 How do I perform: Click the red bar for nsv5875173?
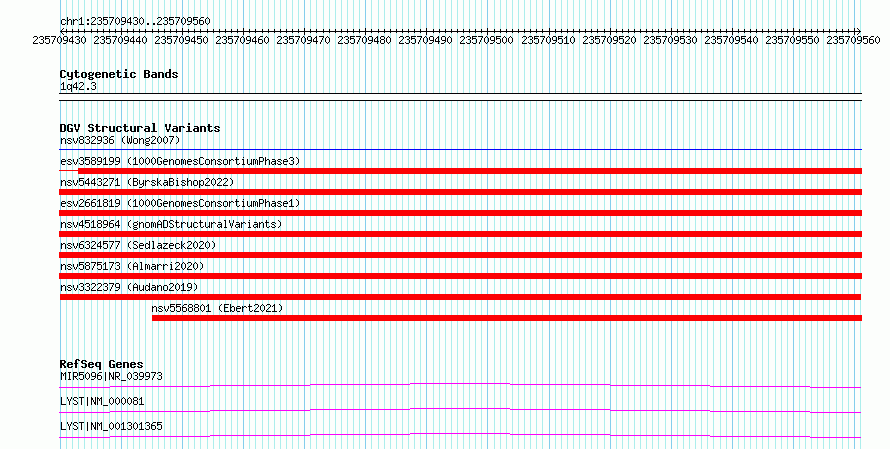[460, 276]
